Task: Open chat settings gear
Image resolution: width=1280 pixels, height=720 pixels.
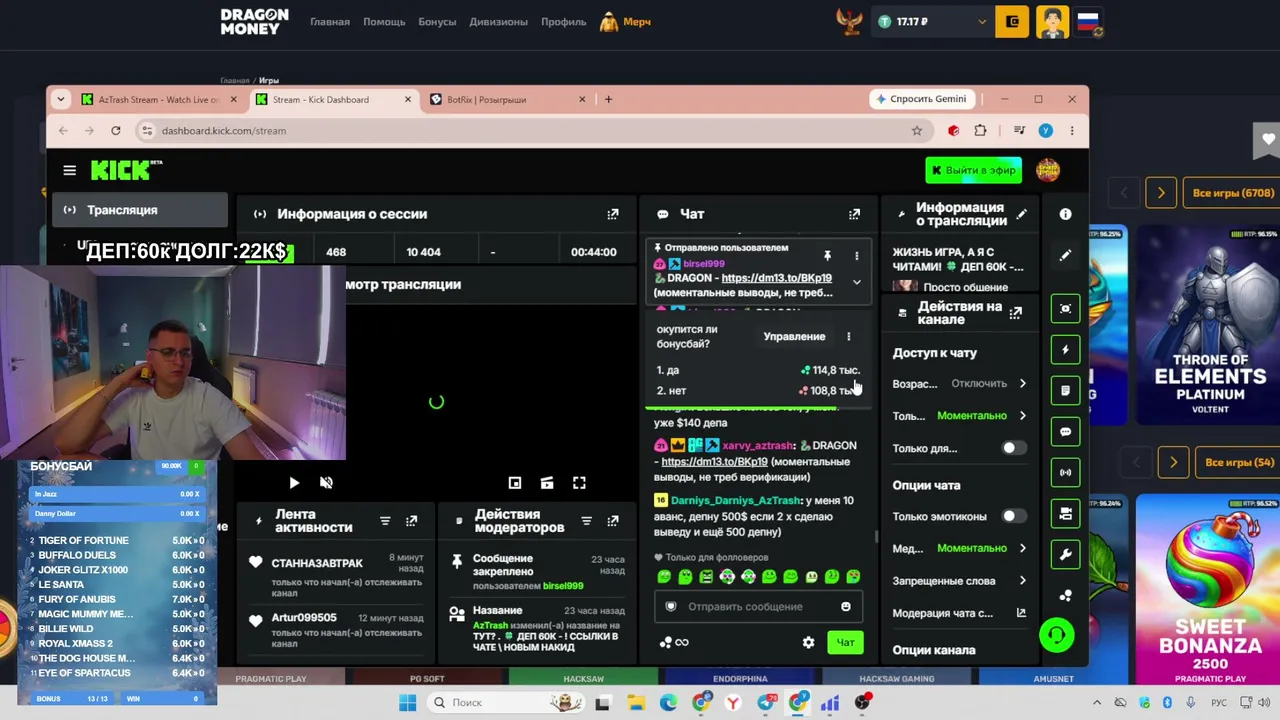Action: coord(808,642)
